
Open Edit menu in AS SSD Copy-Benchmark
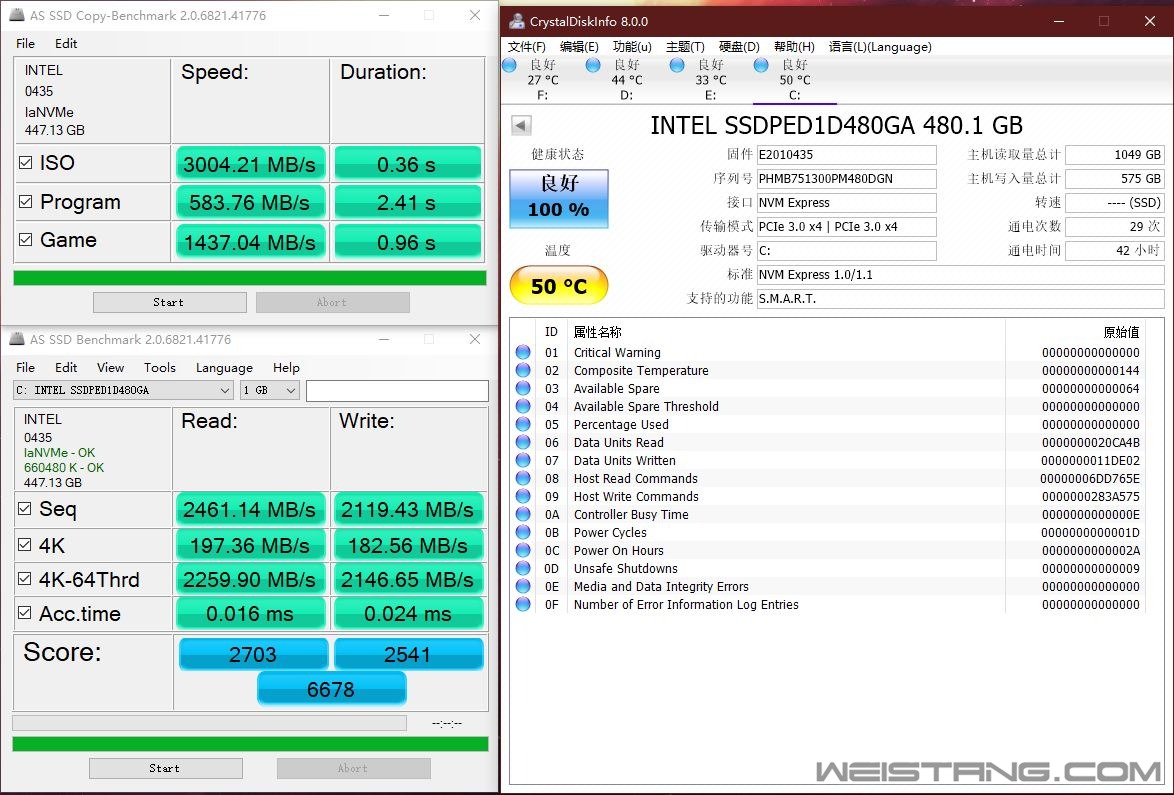click(66, 43)
